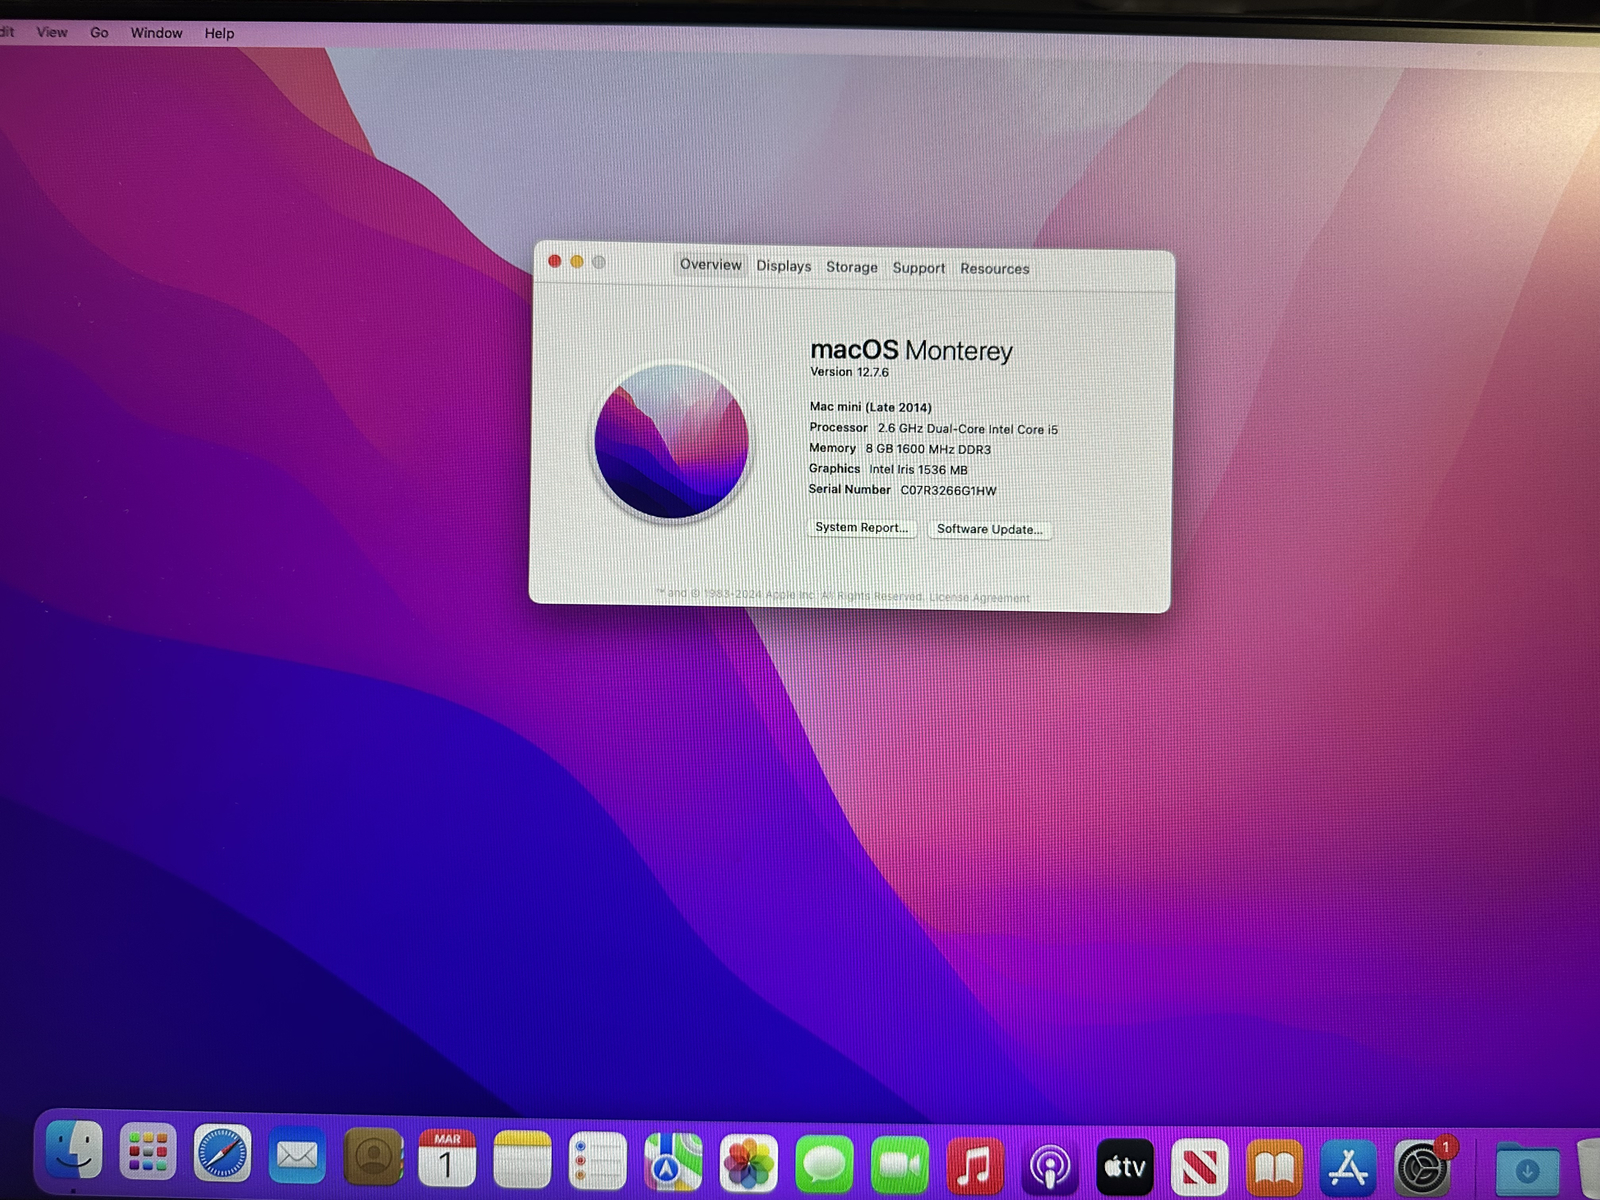Open Launchpad from the Dock

tap(148, 1152)
